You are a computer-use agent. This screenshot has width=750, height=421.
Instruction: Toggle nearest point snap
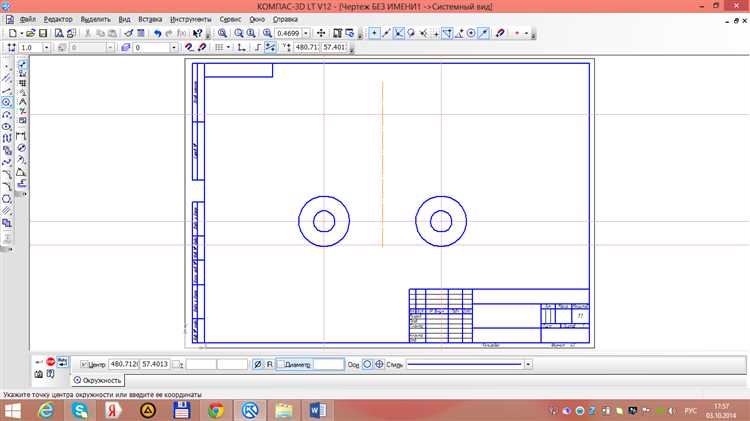point(374,33)
